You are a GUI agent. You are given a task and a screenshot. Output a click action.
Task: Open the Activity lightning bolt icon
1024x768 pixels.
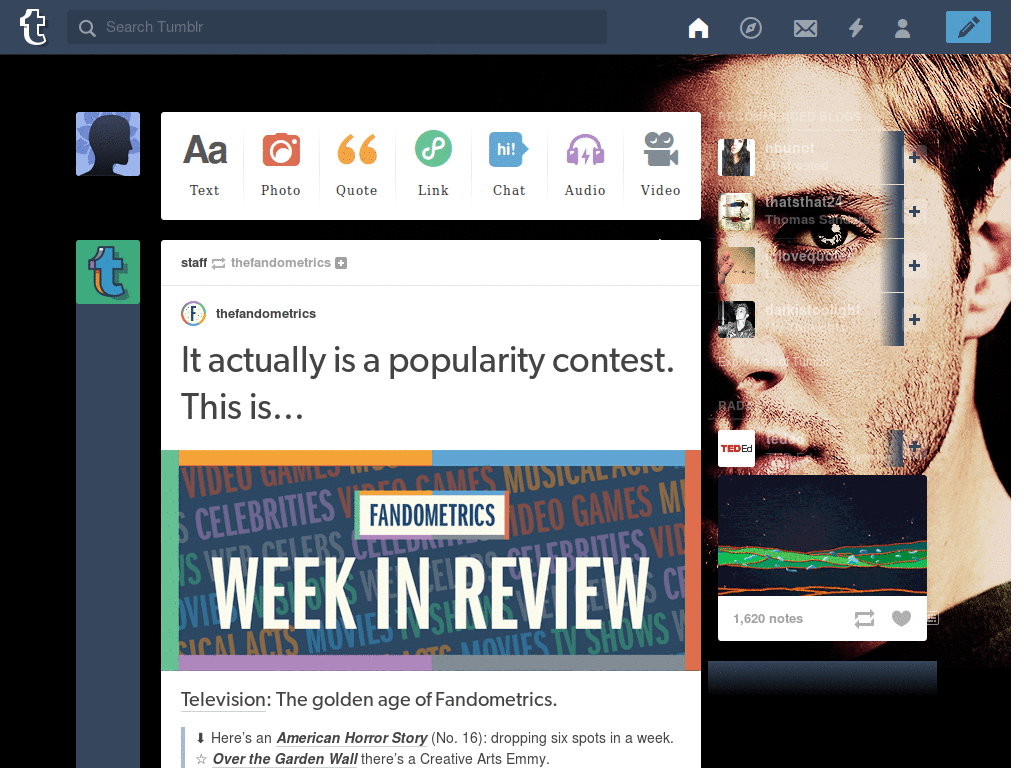point(856,28)
